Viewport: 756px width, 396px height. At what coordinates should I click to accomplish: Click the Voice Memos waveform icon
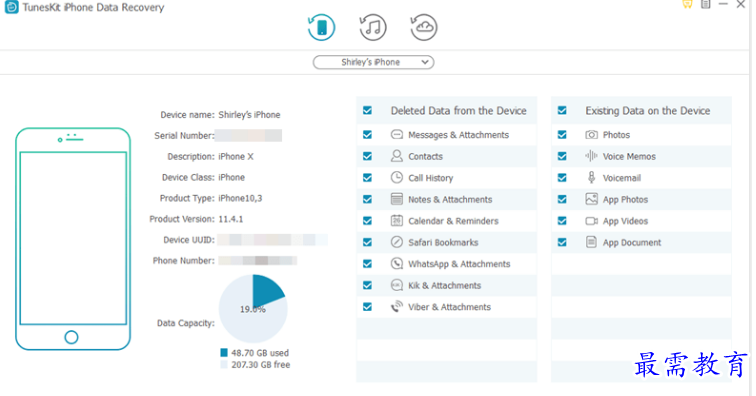point(592,156)
